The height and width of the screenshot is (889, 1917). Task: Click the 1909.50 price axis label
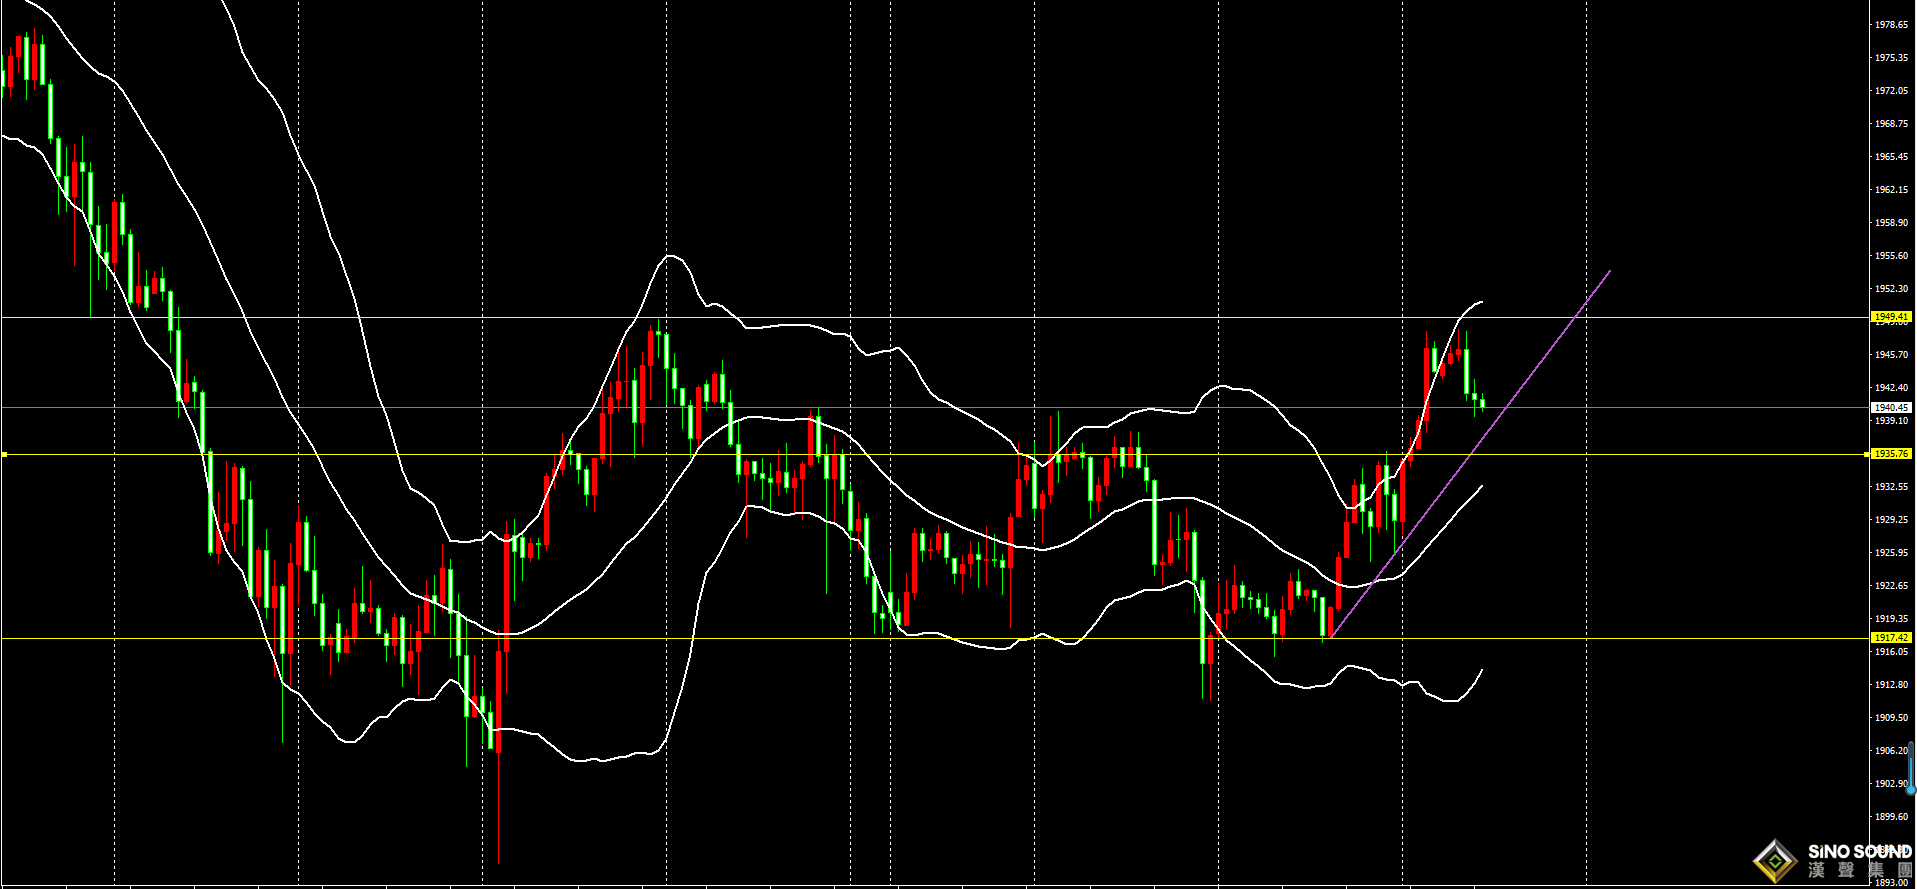1891,717
